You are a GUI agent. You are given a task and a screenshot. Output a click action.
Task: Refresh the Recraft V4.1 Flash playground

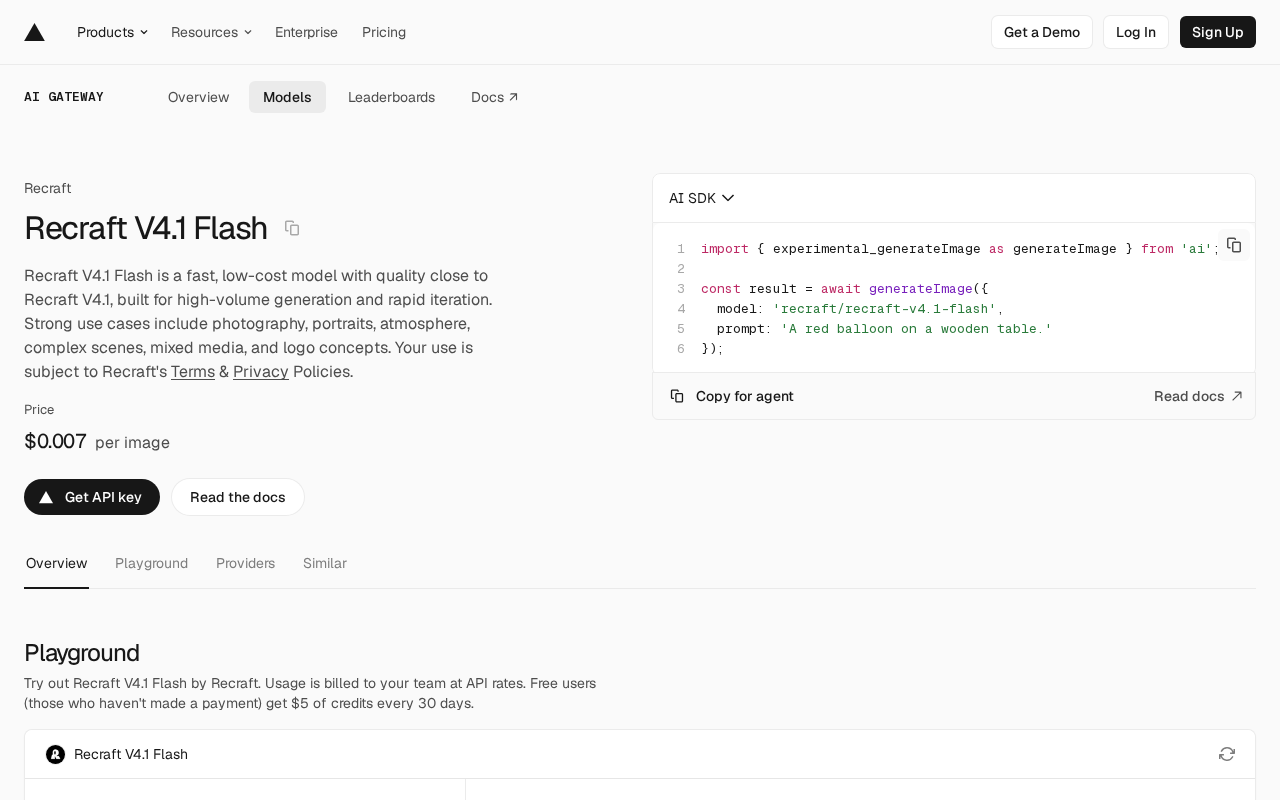1227,754
